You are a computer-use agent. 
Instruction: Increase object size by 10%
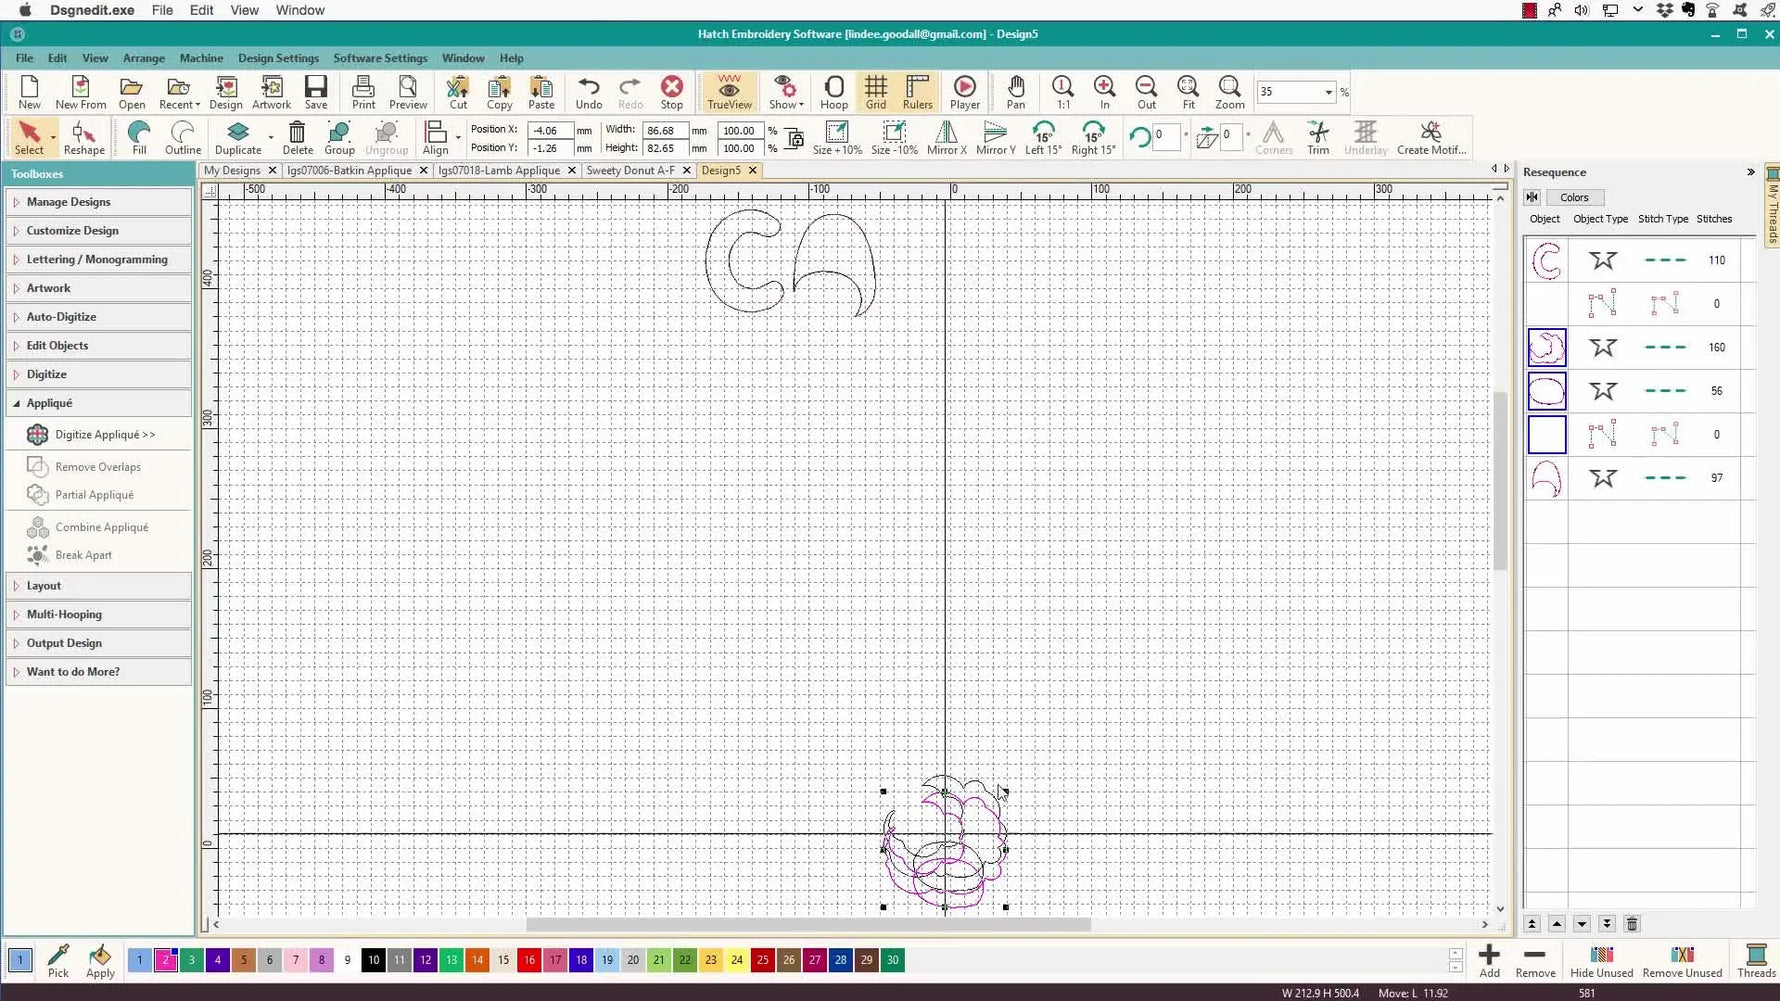(x=837, y=137)
